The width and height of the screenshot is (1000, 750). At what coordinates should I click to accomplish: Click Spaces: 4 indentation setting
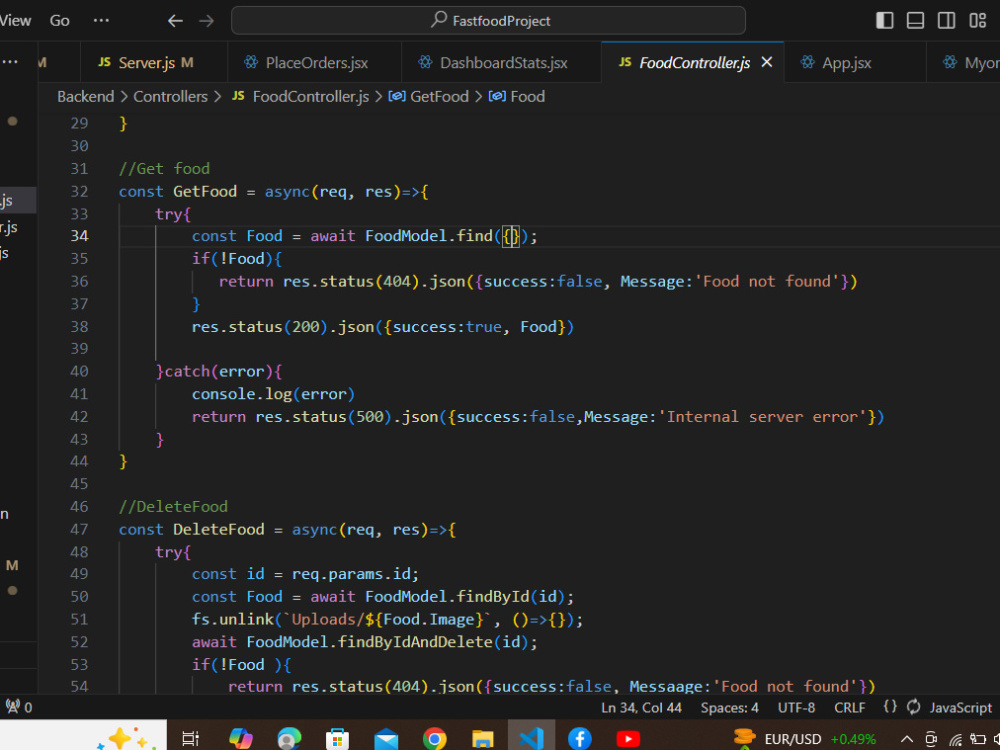pos(729,707)
